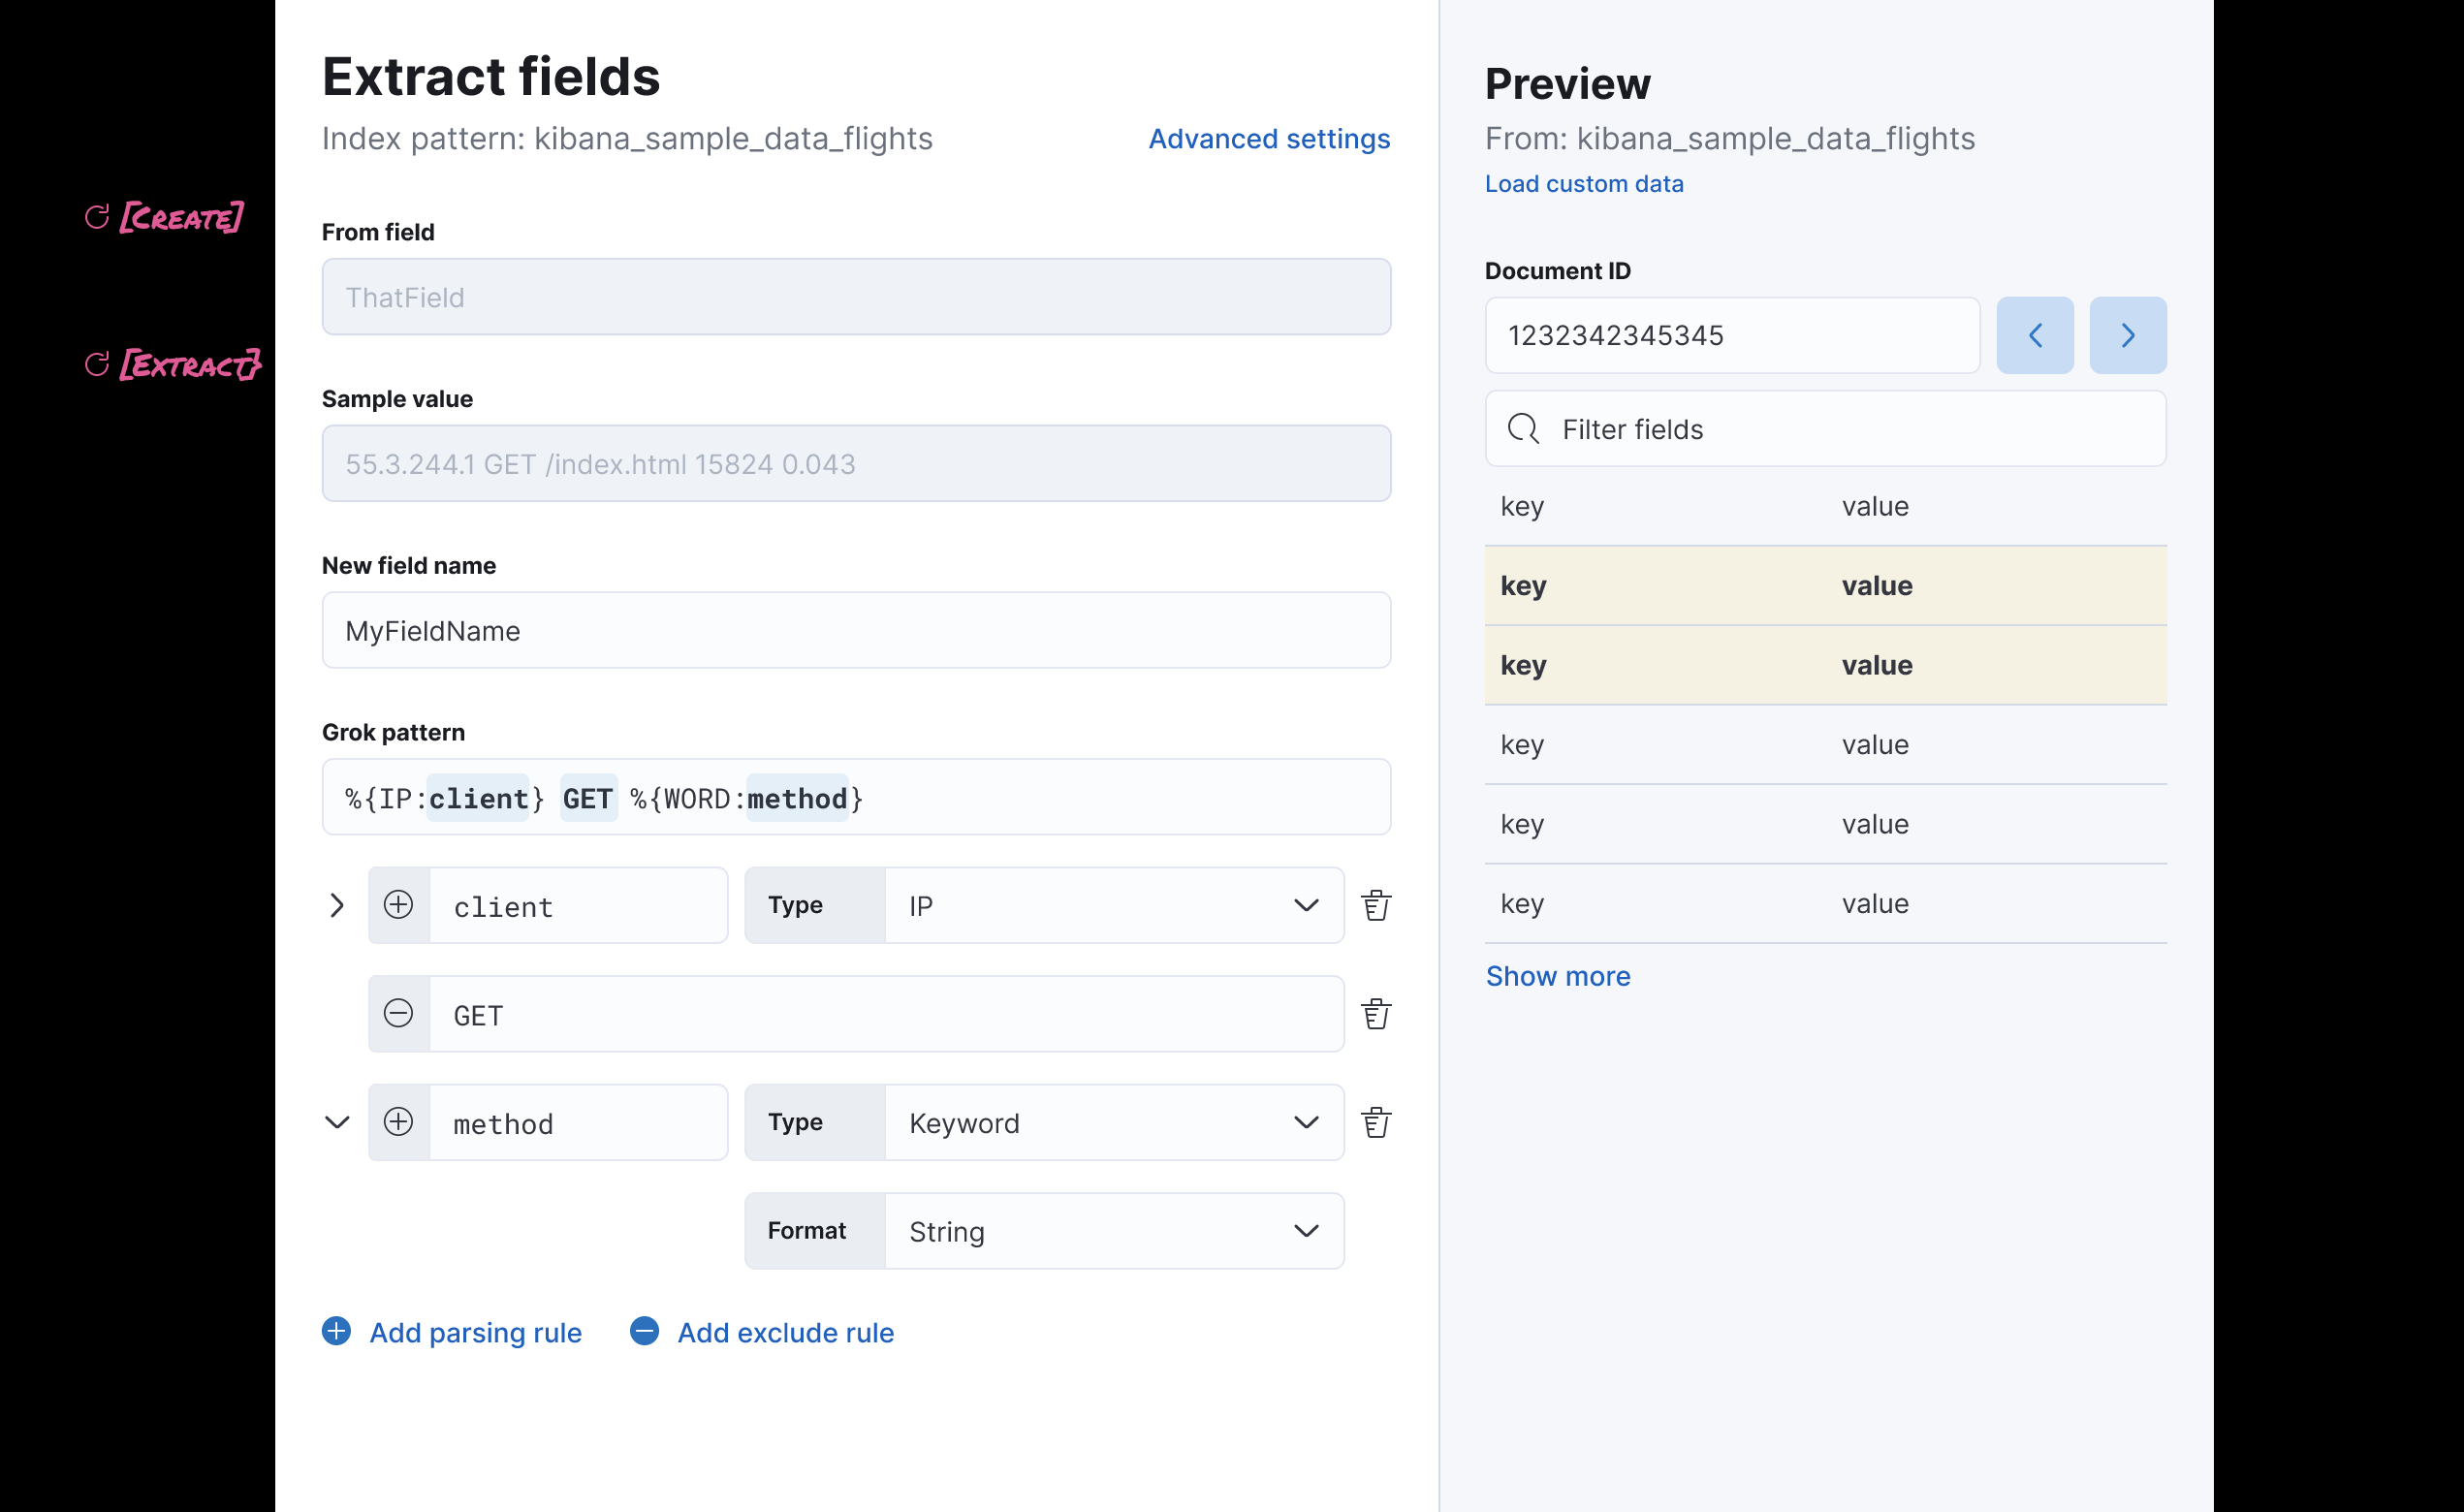The height and width of the screenshot is (1512, 2464).
Task: Go to next document with right arrow
Action: (2127, 335)
